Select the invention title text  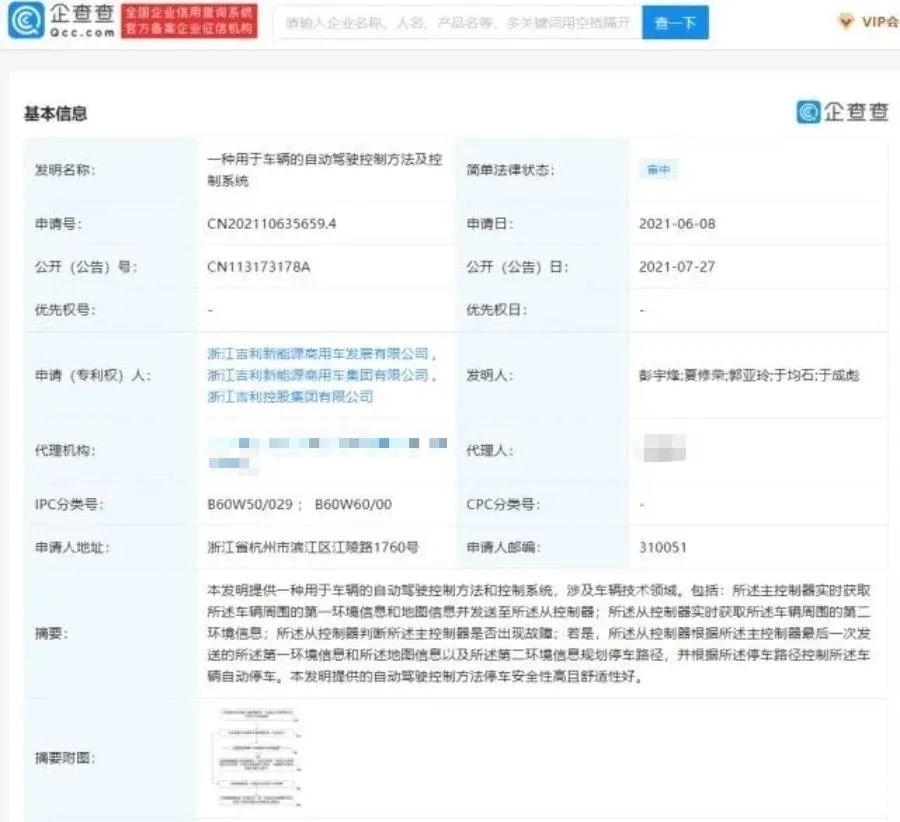point(324,170)
